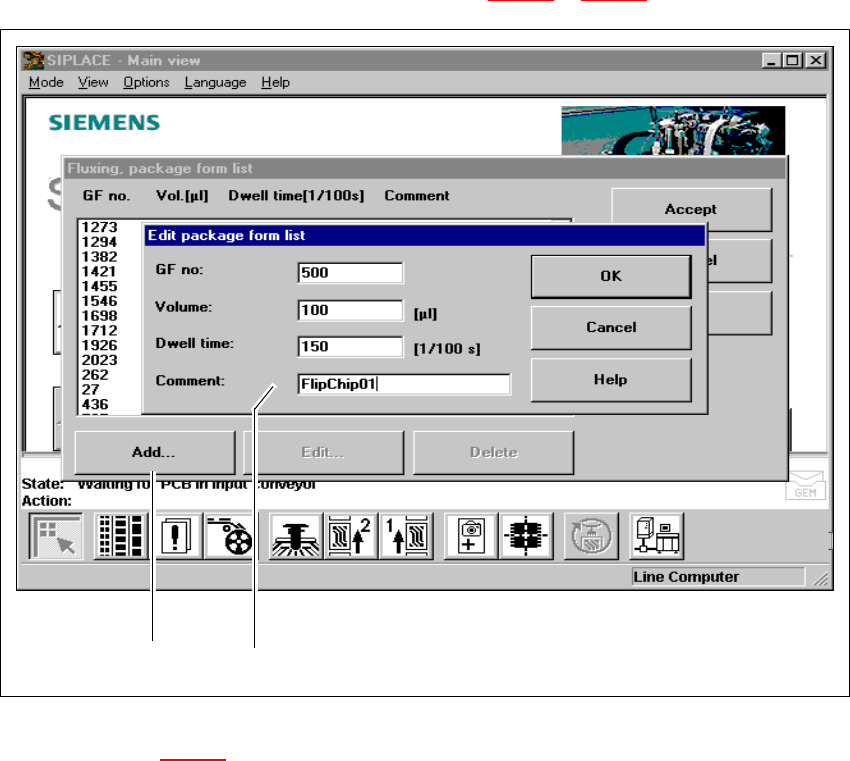Click the Accept button
Image resolution: width=850 pixels, height=761 pixels.
(691, 209)
